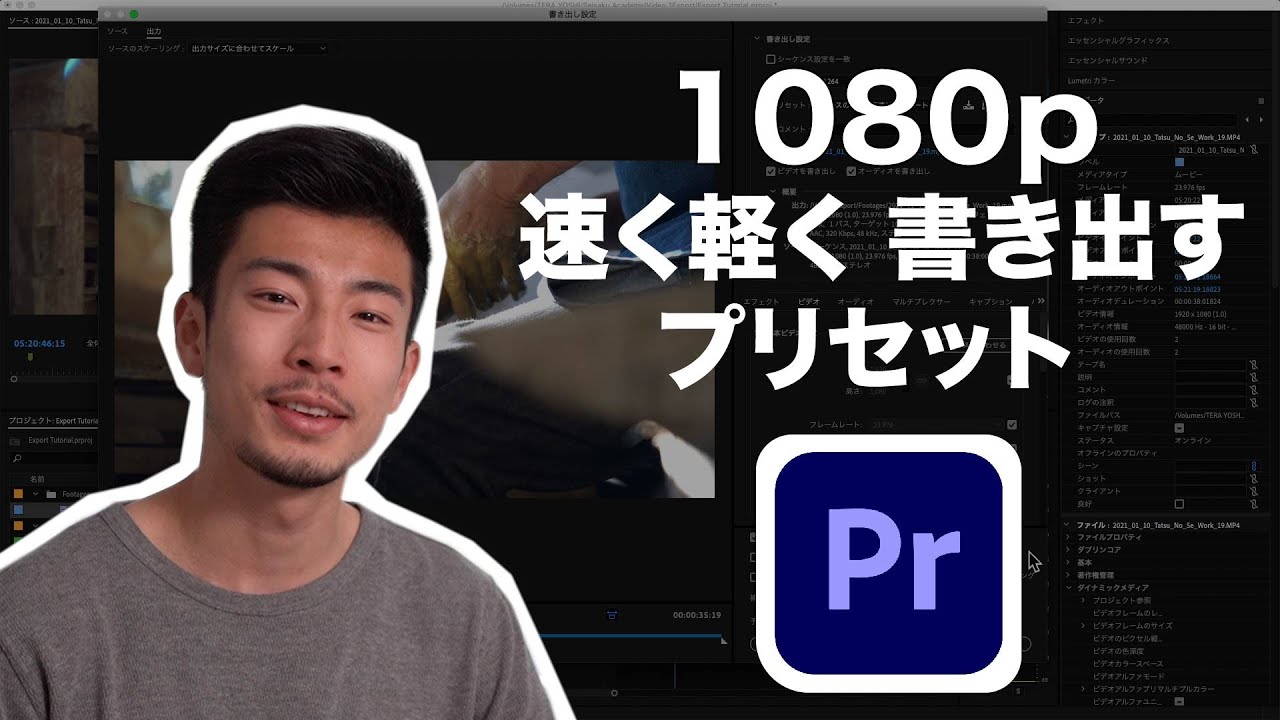
Task: Click the clip name field in metadata
Action: 1210,150
